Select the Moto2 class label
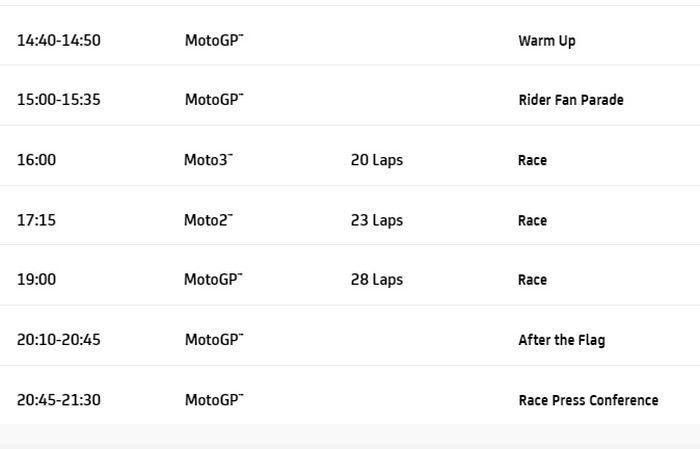Viewport: 700px width, 449px height. [208, 220]
